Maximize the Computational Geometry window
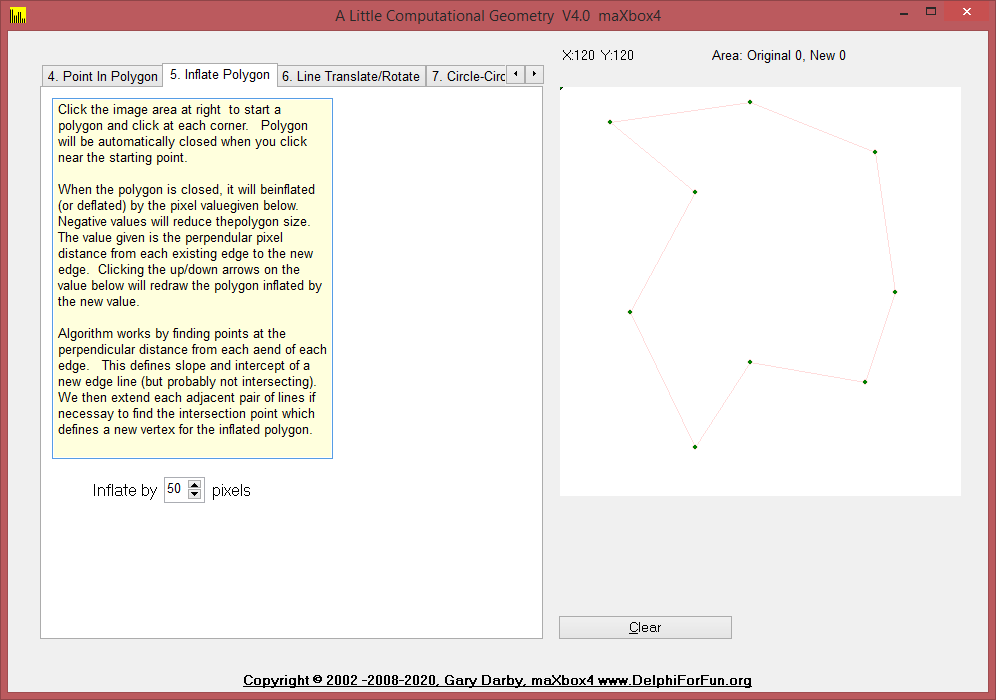Viewport: 996px width, 700px height. point(931,12)
